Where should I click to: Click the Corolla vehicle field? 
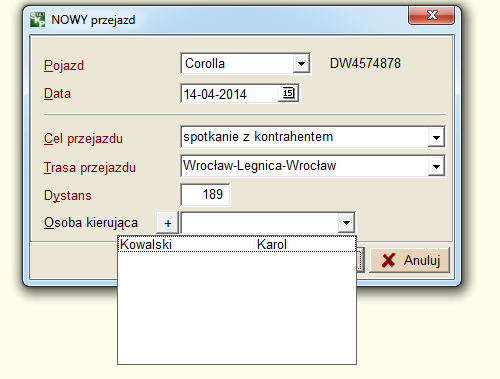tap(237, 63)
